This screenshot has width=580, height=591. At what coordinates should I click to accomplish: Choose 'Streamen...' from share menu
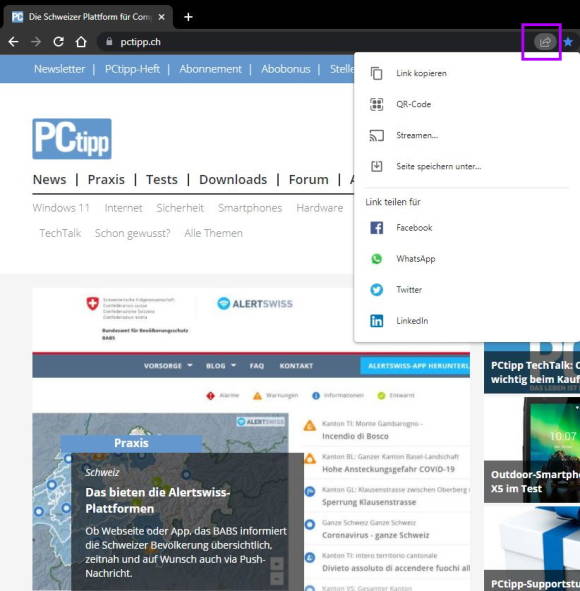pos(467,135)
